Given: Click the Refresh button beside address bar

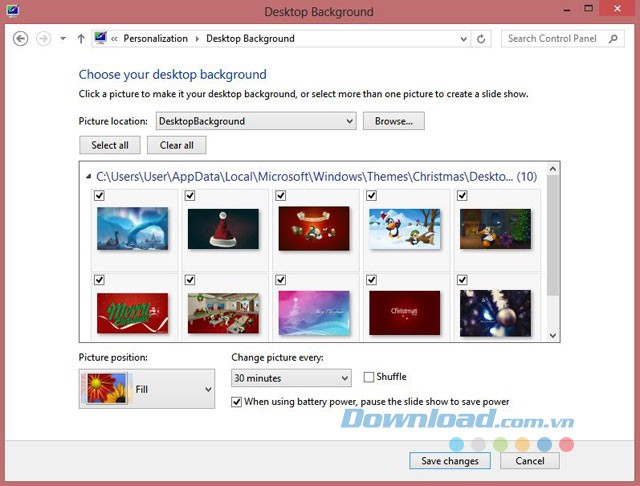Looking at the screenshot, I should [482, 39].
